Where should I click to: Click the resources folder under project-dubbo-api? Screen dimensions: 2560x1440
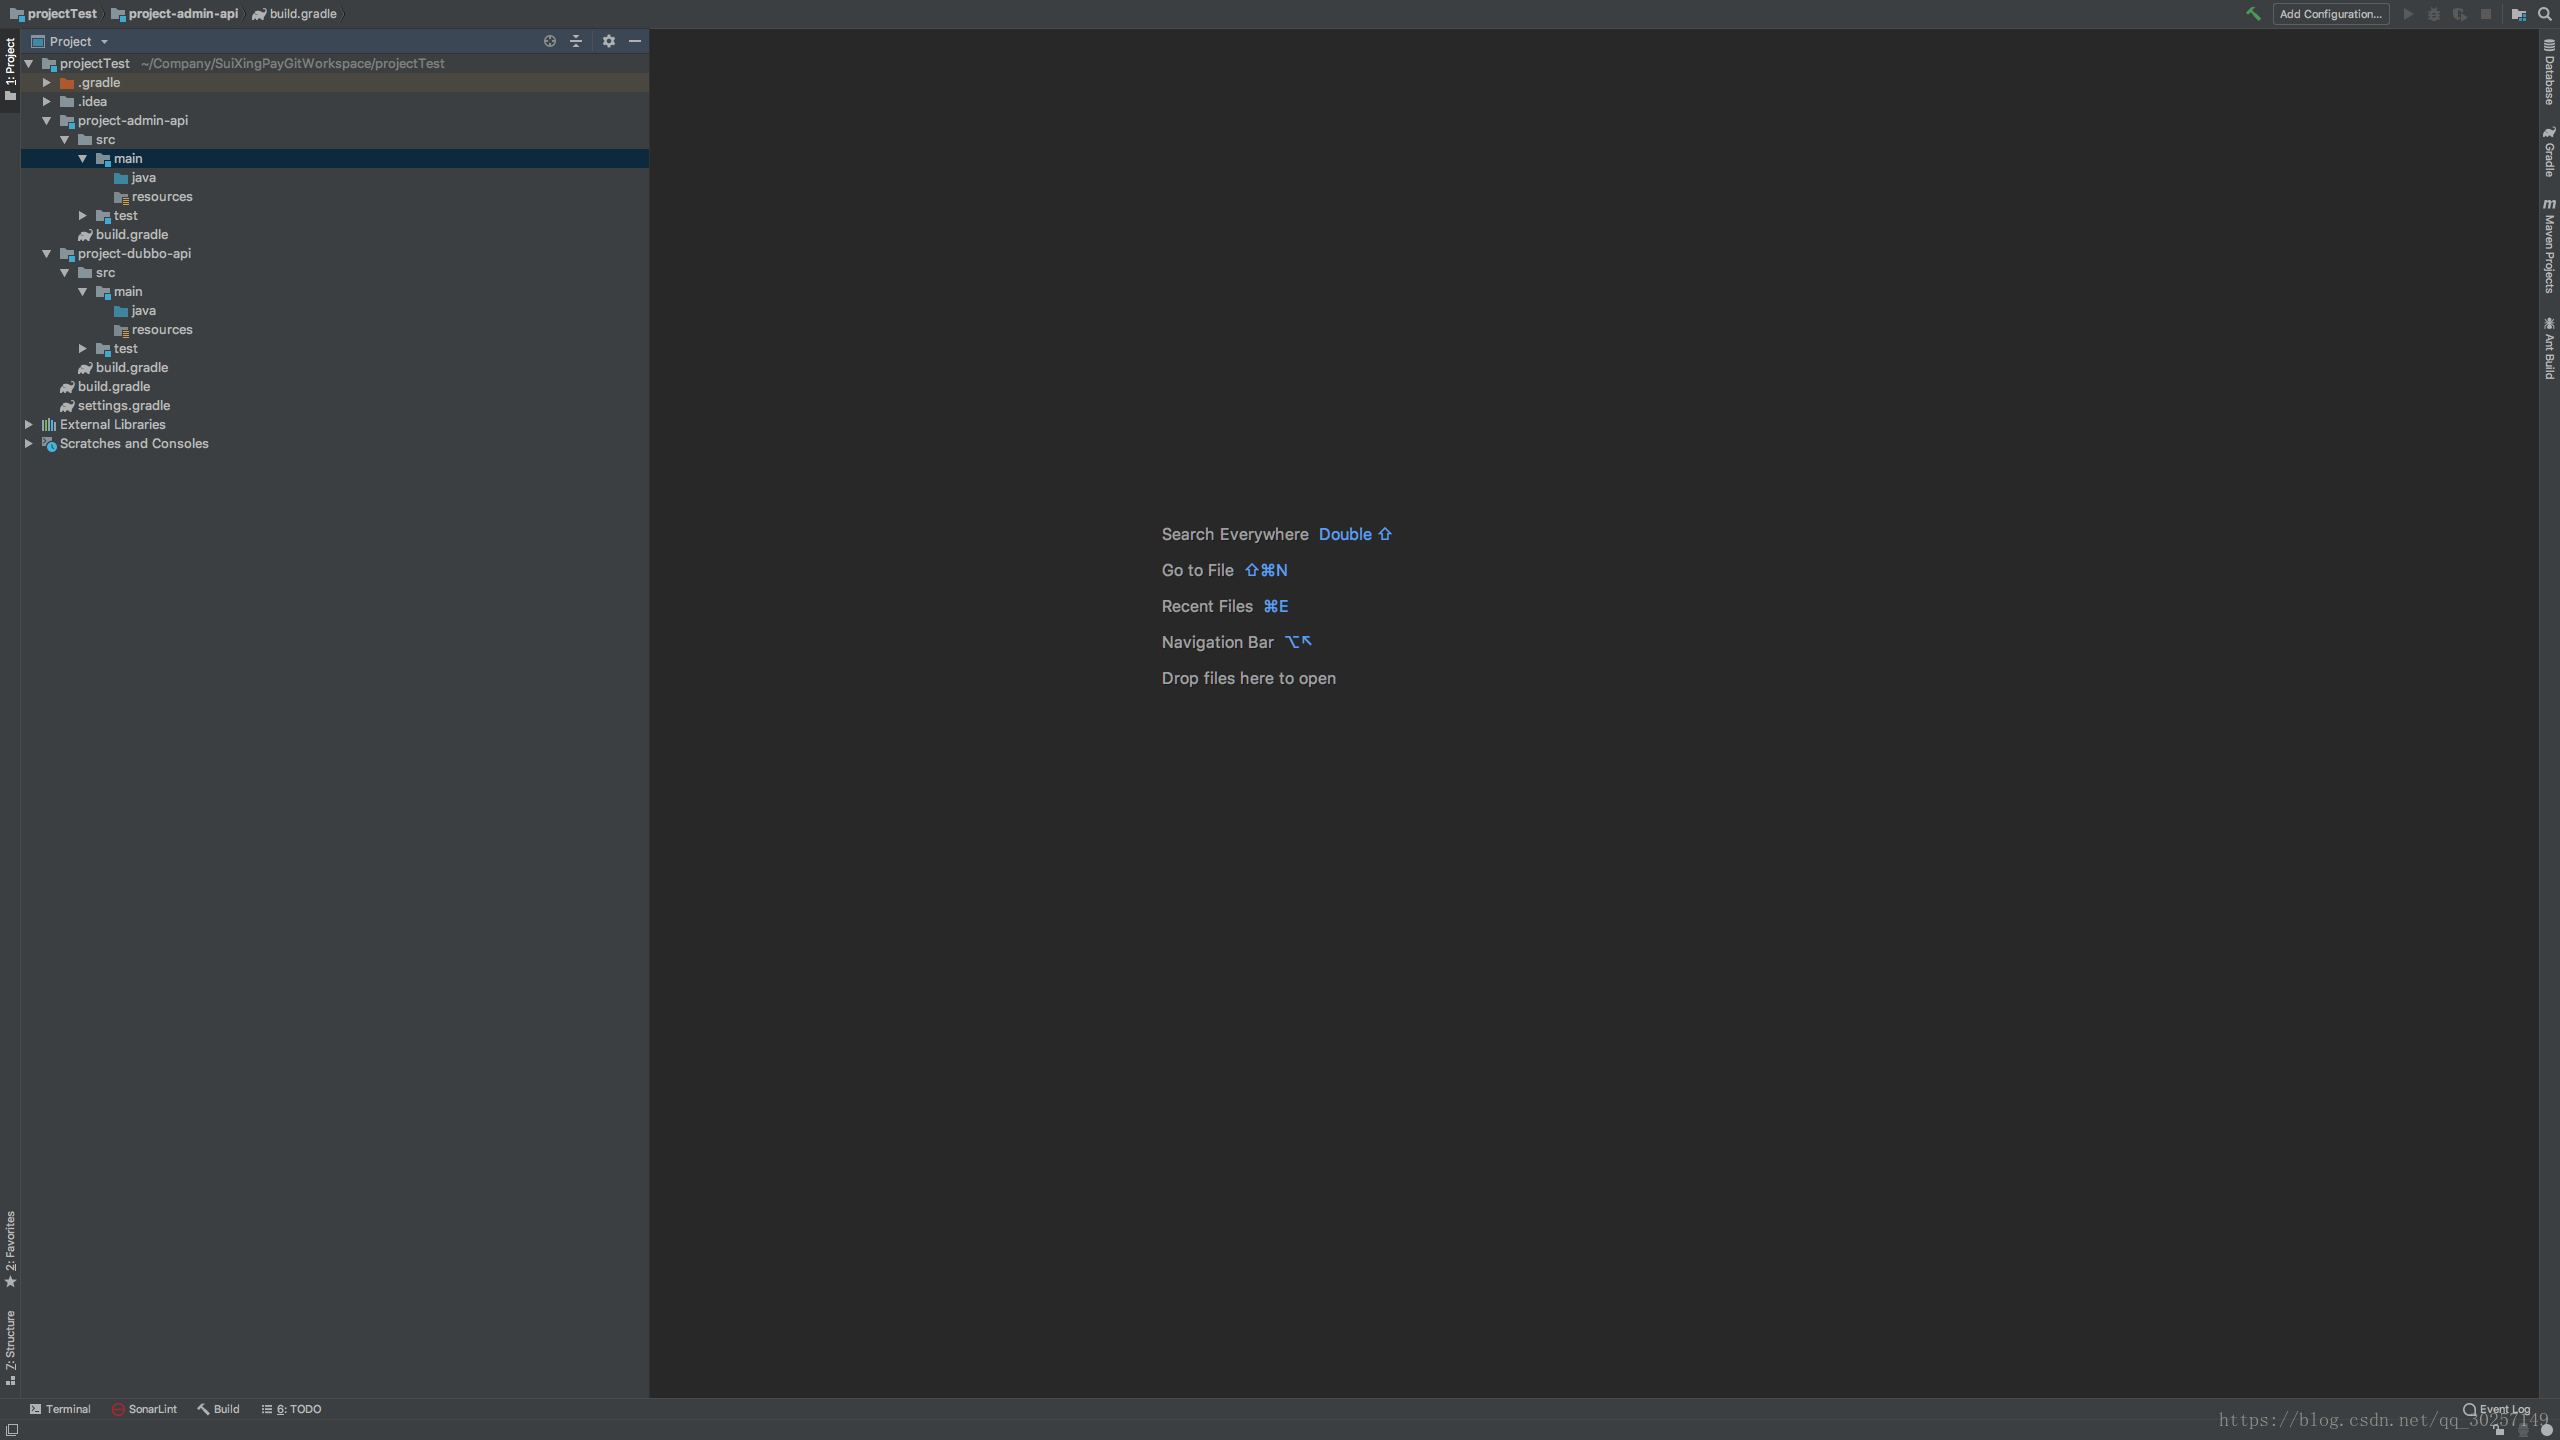point(162,329)
